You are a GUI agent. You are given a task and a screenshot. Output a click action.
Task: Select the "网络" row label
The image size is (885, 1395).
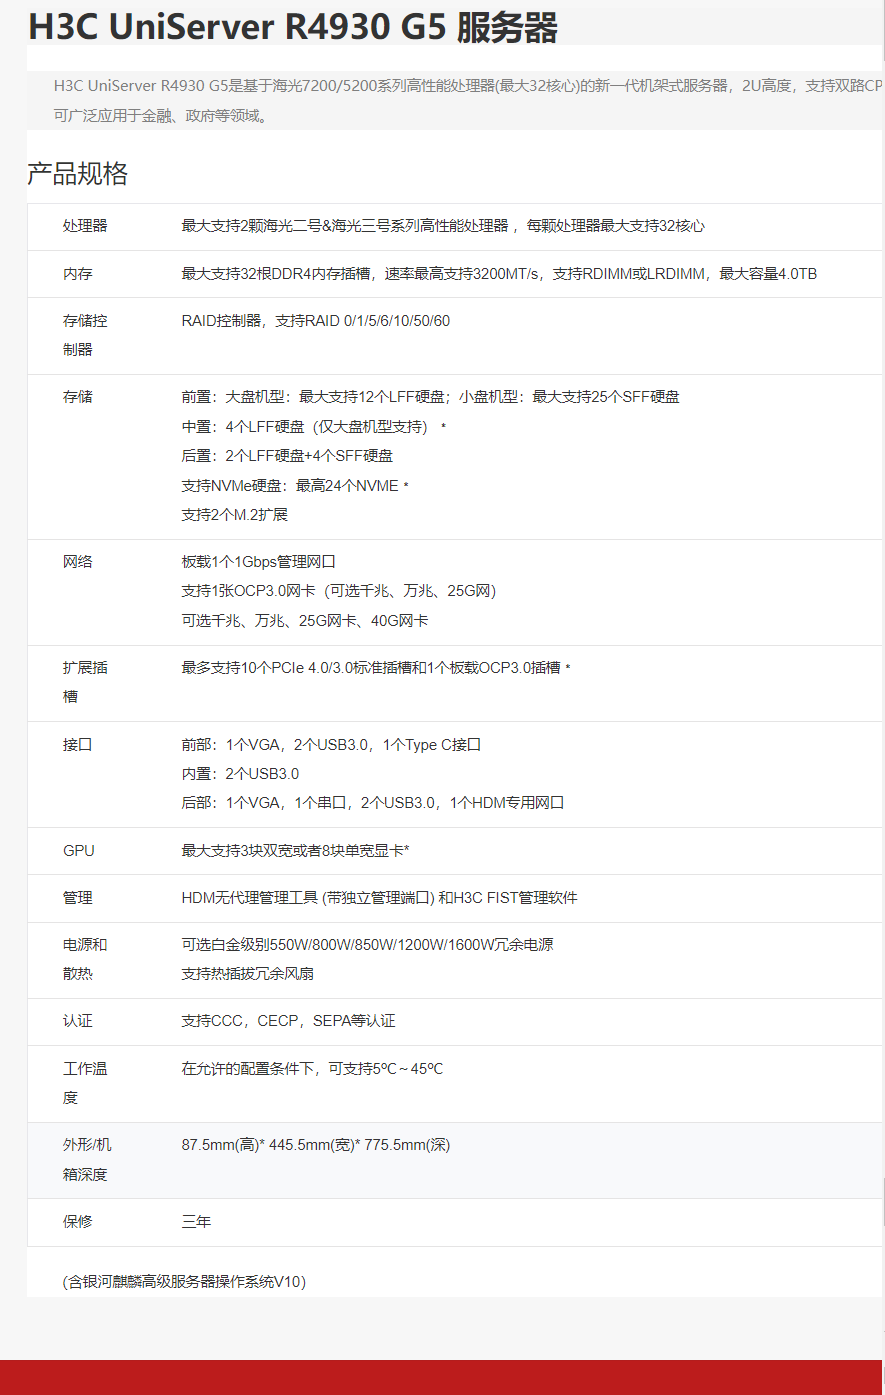(x=78, y=562)
